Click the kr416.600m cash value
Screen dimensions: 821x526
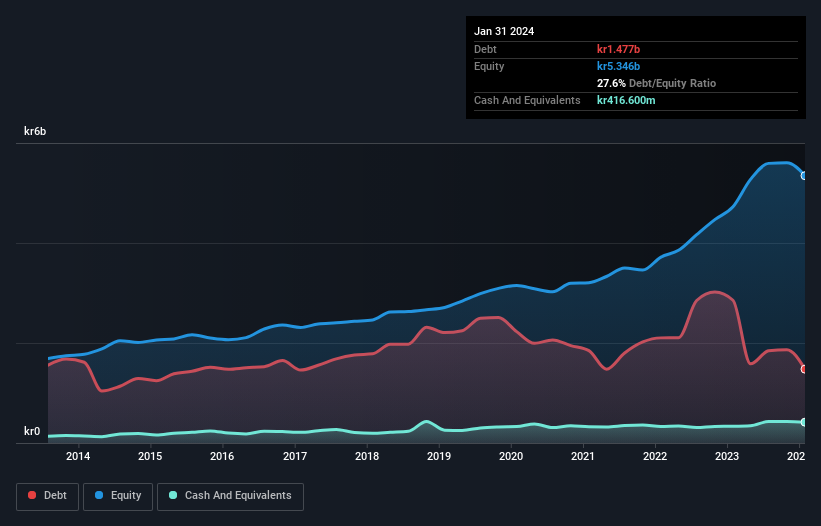tap(626, 100)
